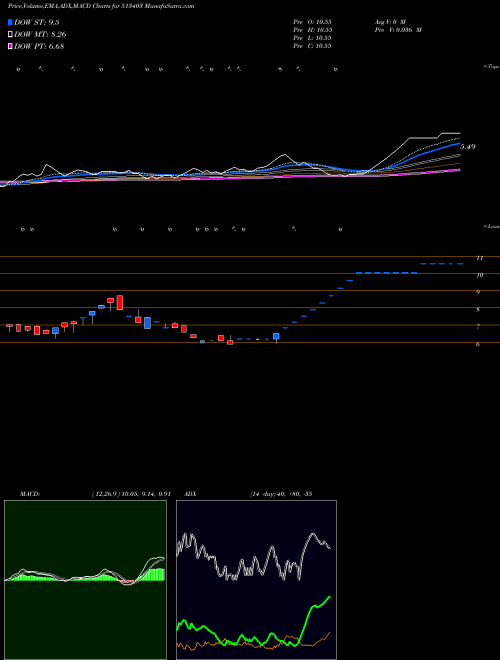The image size is (500, 660).
Task: Open the ADX indicator chart panel
Action: click(x=256, y=580)
